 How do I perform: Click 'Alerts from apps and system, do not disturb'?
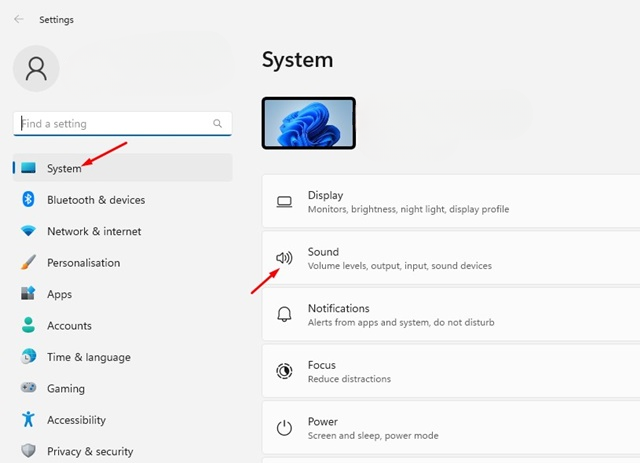pyautogui.click(x=401, y=323)
